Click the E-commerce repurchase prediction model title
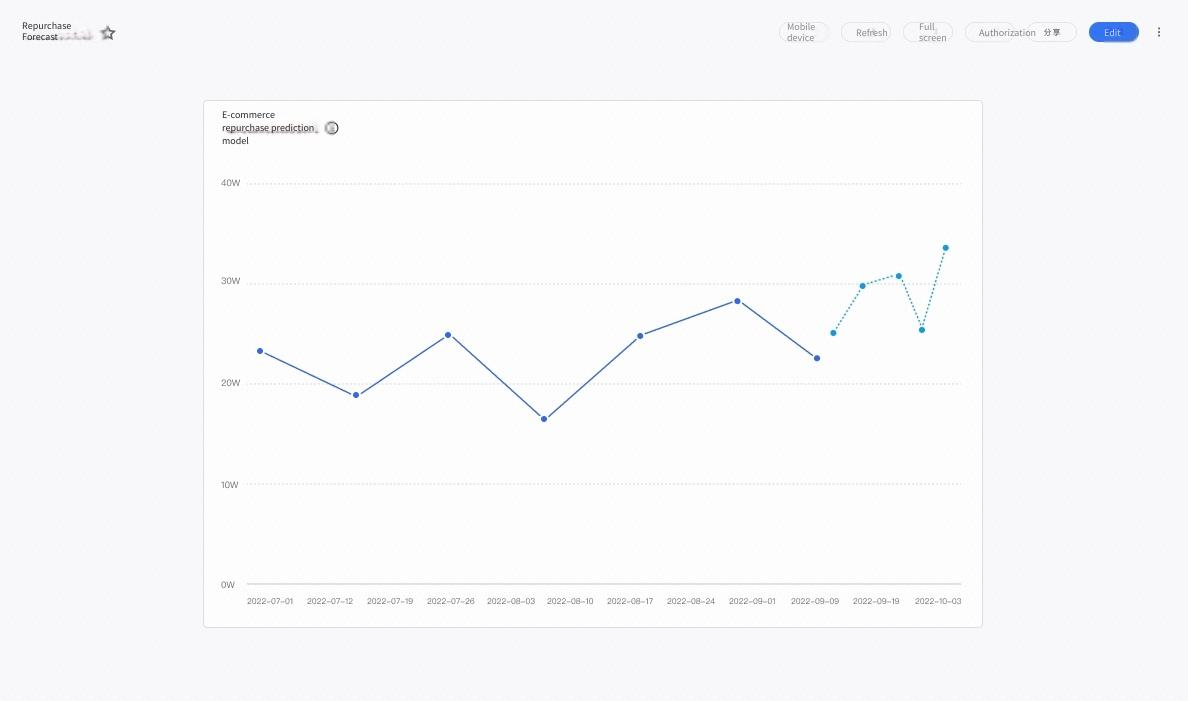The width and height of the screenshot is (1188, 701). click(x=268, y=128)
